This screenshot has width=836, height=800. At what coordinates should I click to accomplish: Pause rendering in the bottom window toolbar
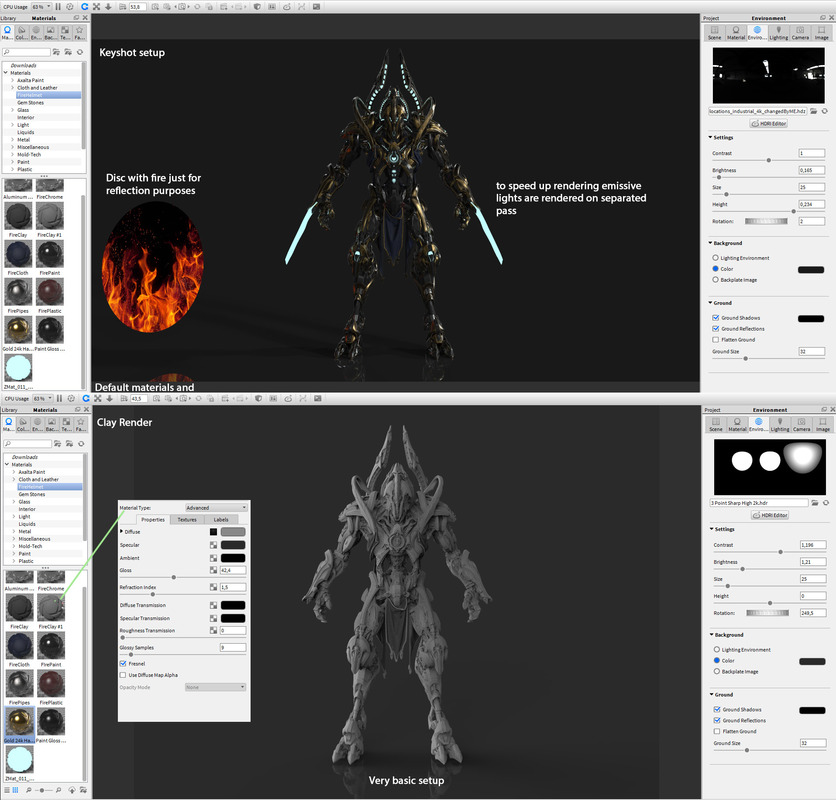(59, 398)
